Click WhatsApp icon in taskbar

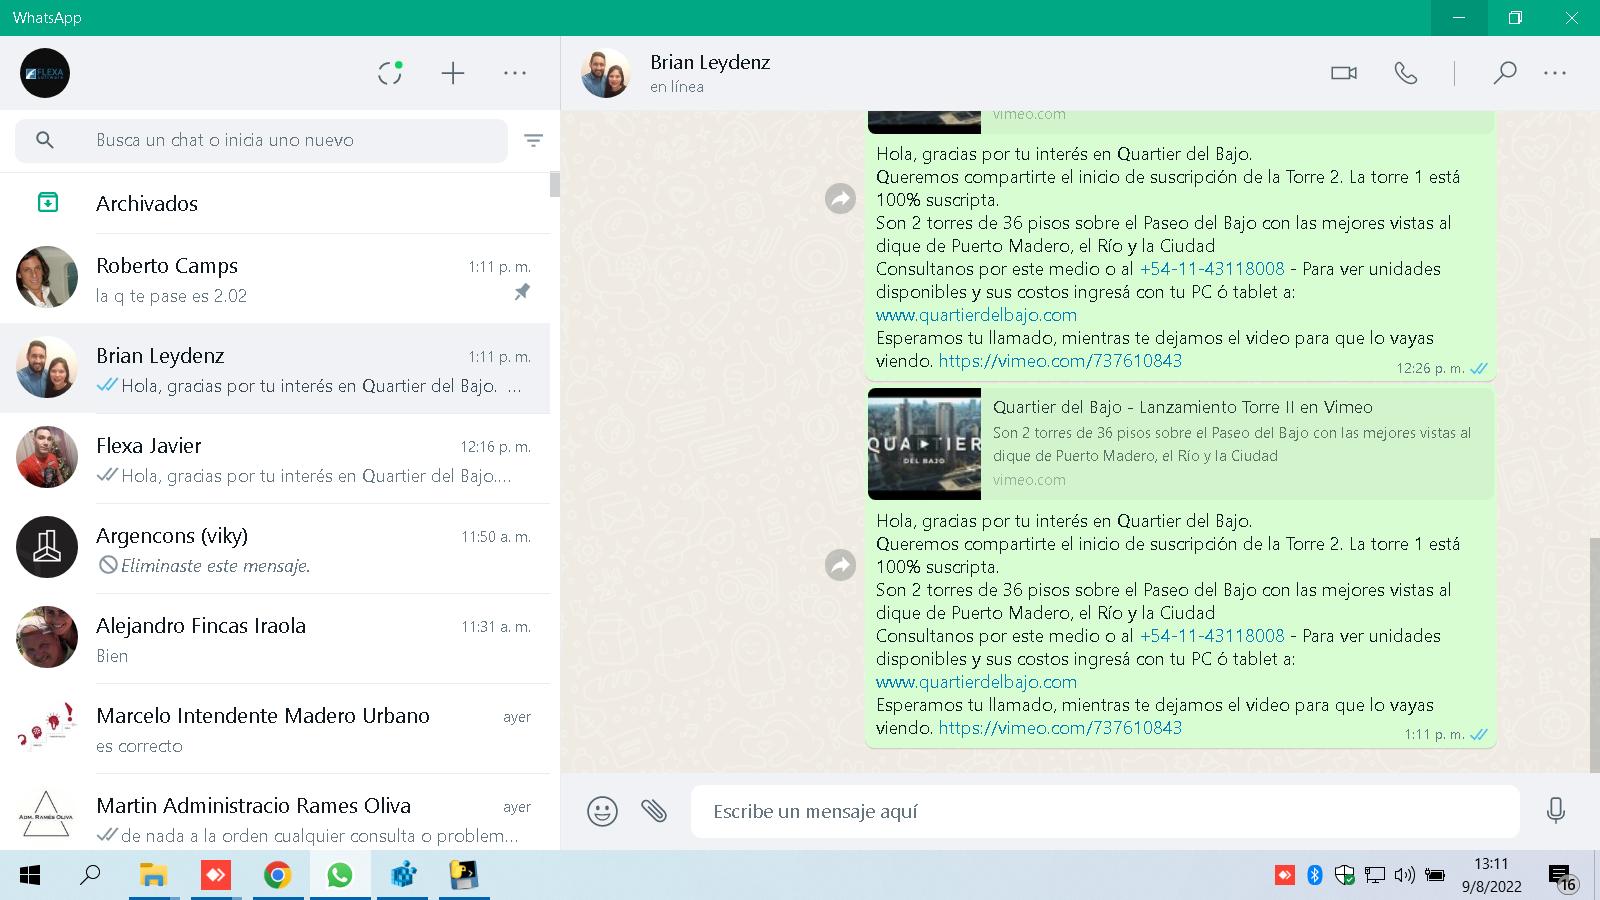click(x=339, y=876)
